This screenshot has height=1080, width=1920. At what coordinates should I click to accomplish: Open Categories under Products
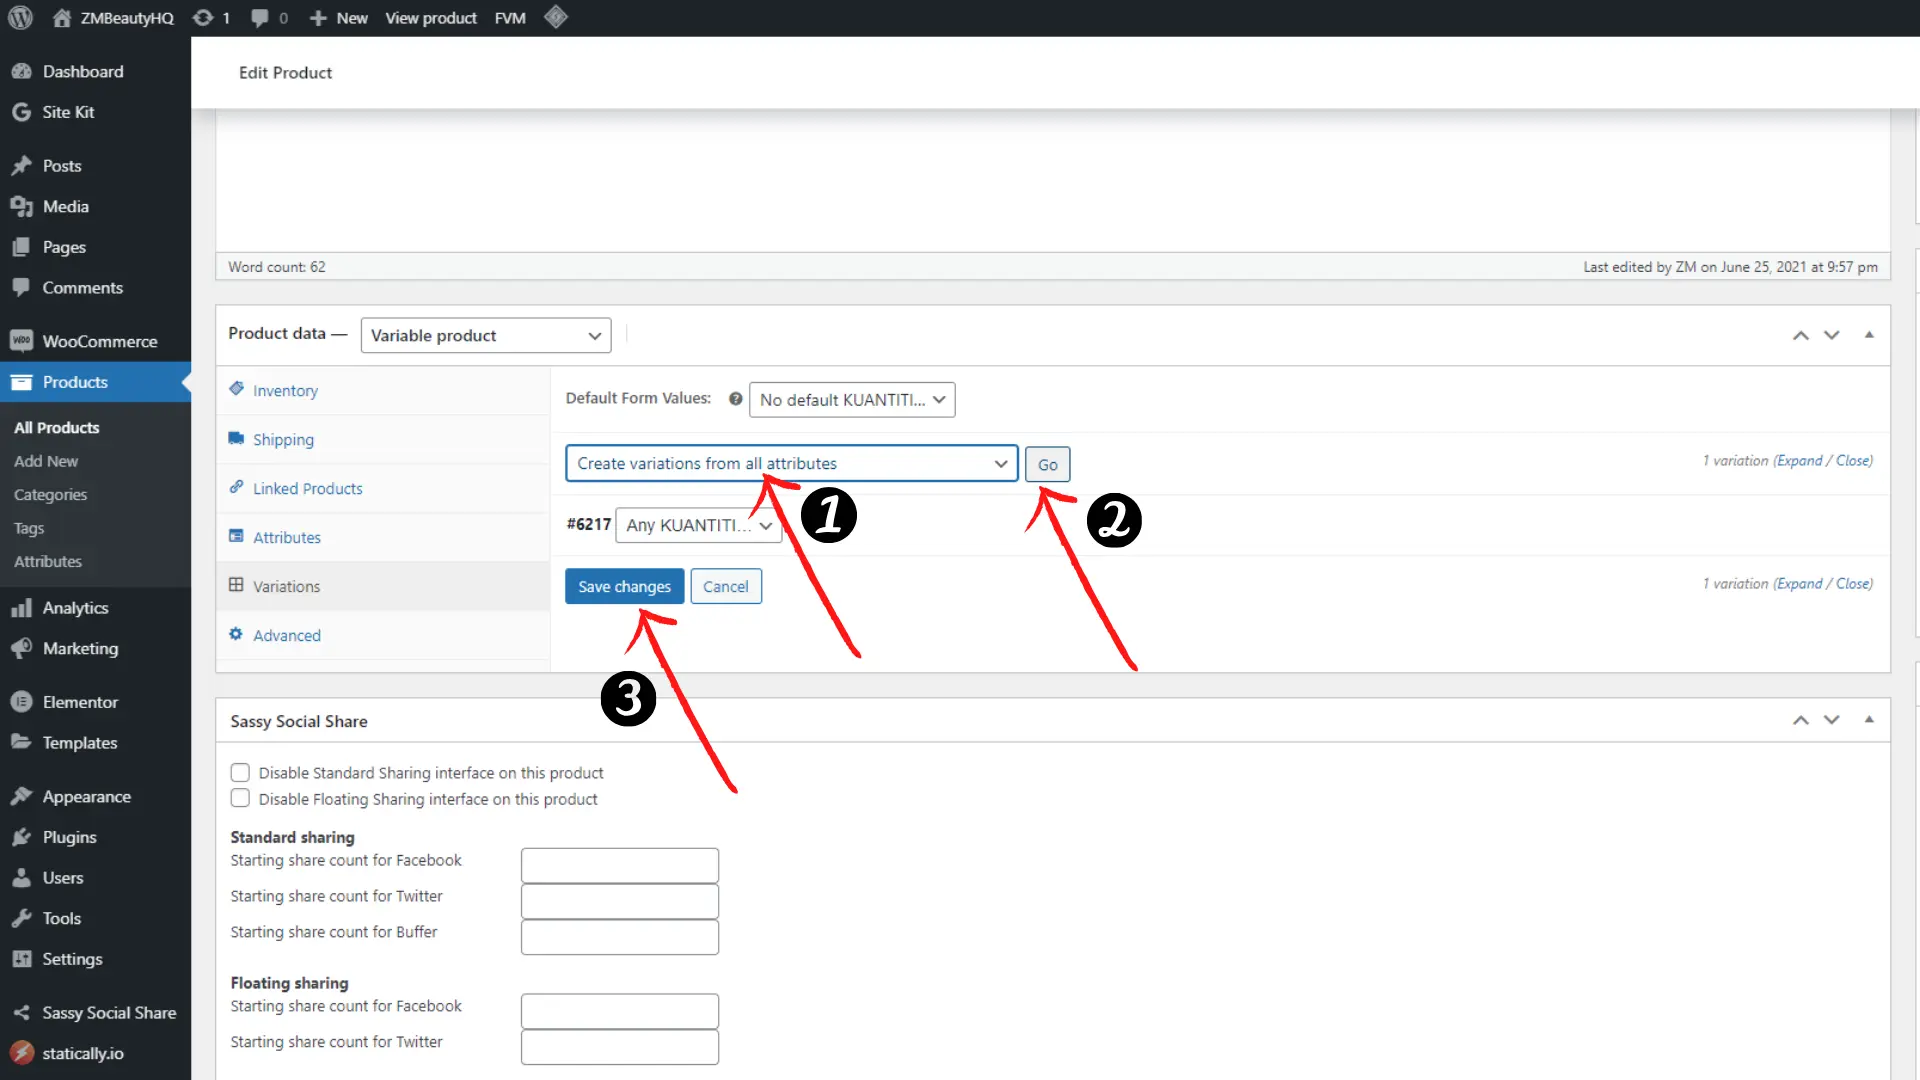coord(50,494)
